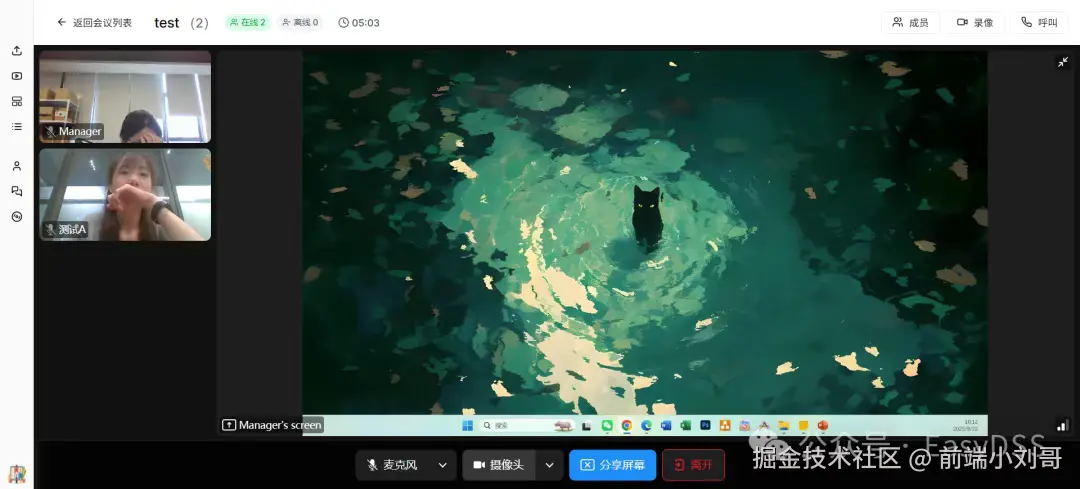Screen dimensions: 1080x489
Task: Go back via 返回会议列表 link
Action: (x=94, y=23)
